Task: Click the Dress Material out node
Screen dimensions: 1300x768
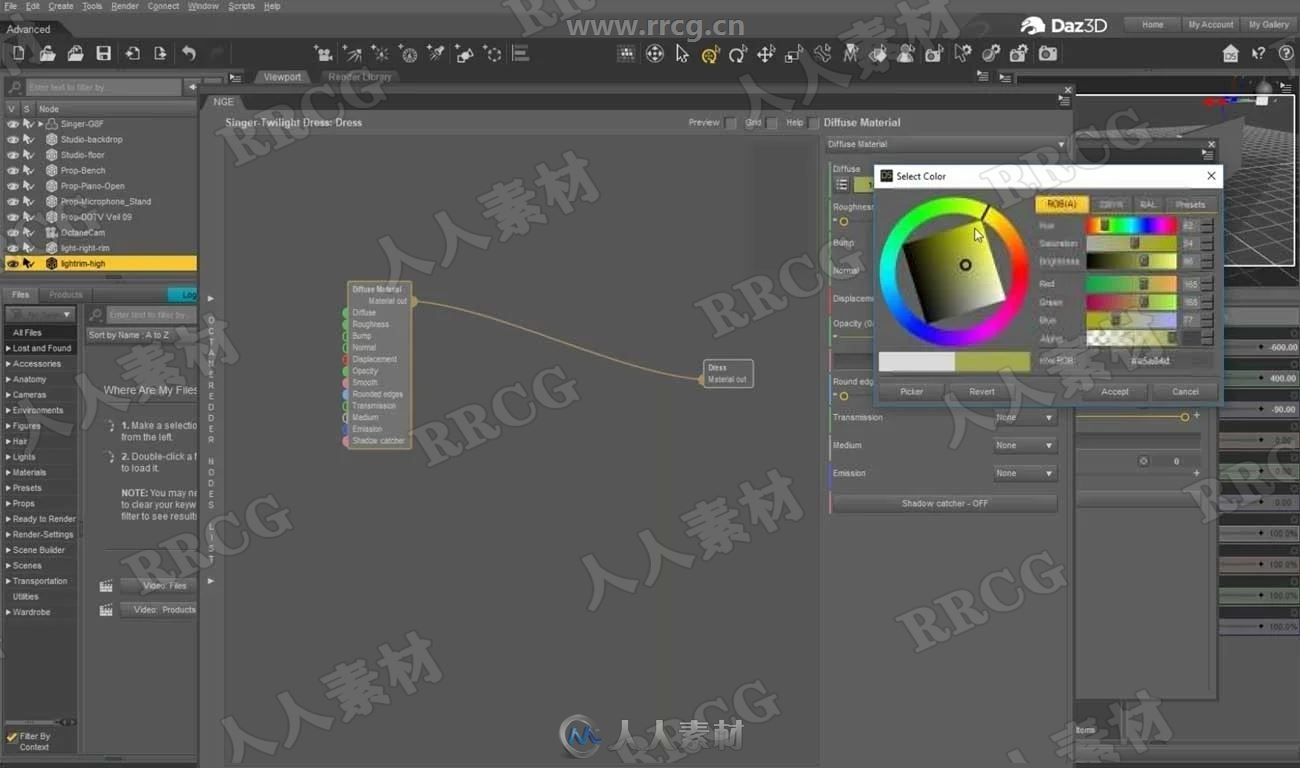Action: (728, 374)
